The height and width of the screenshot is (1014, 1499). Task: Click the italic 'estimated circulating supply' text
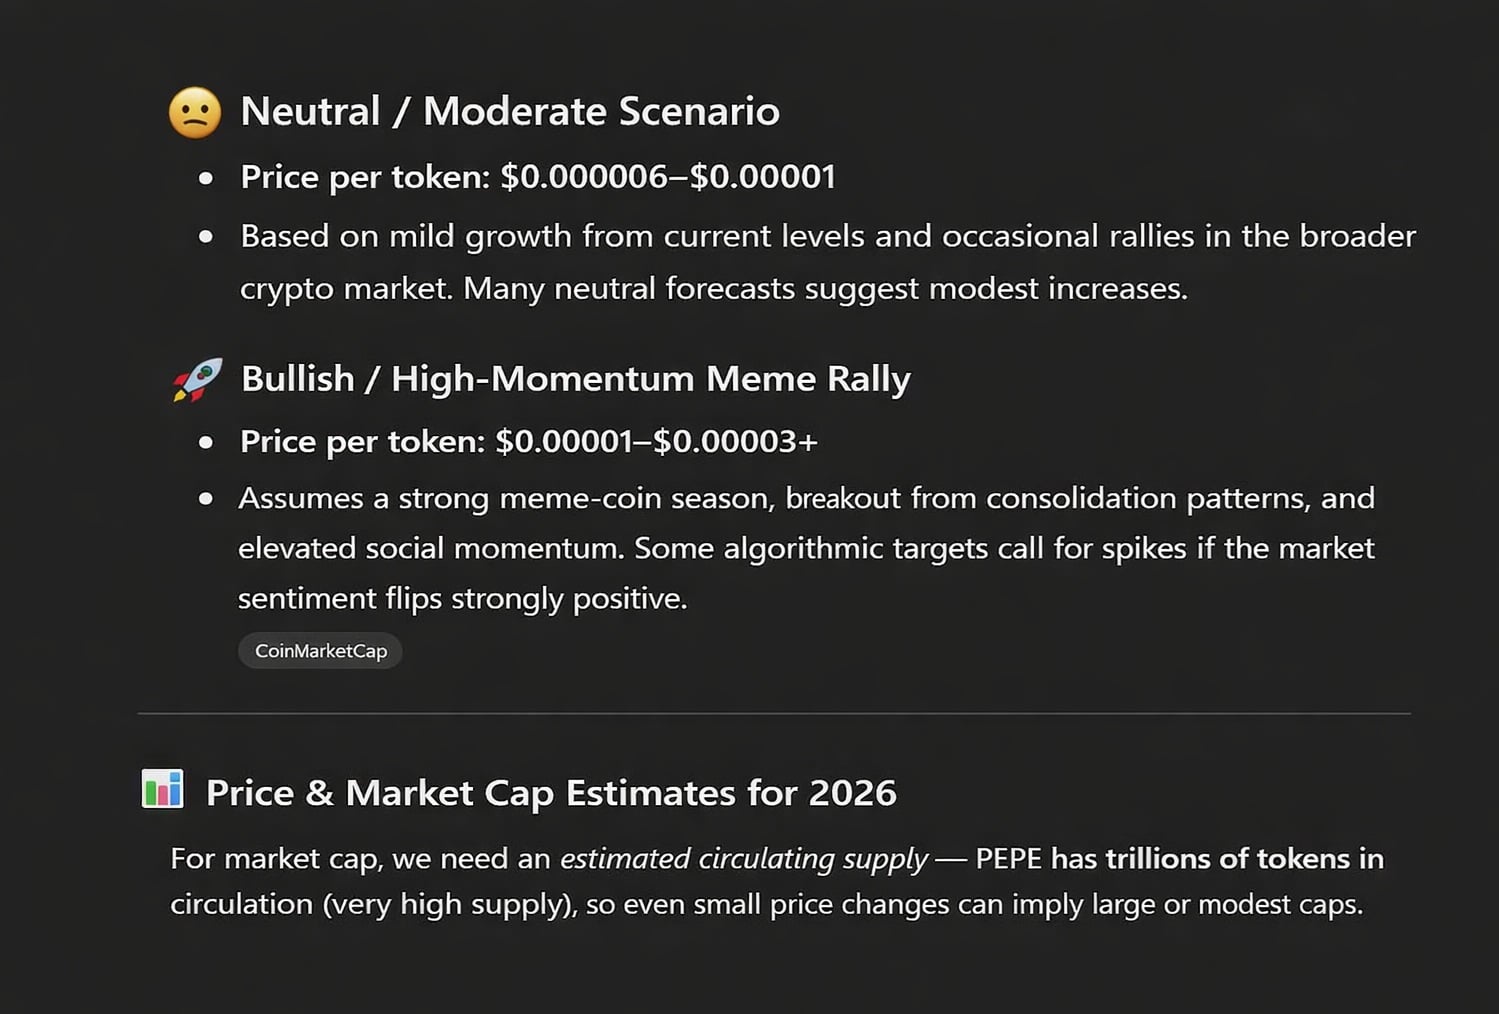(x=743, y=858)
